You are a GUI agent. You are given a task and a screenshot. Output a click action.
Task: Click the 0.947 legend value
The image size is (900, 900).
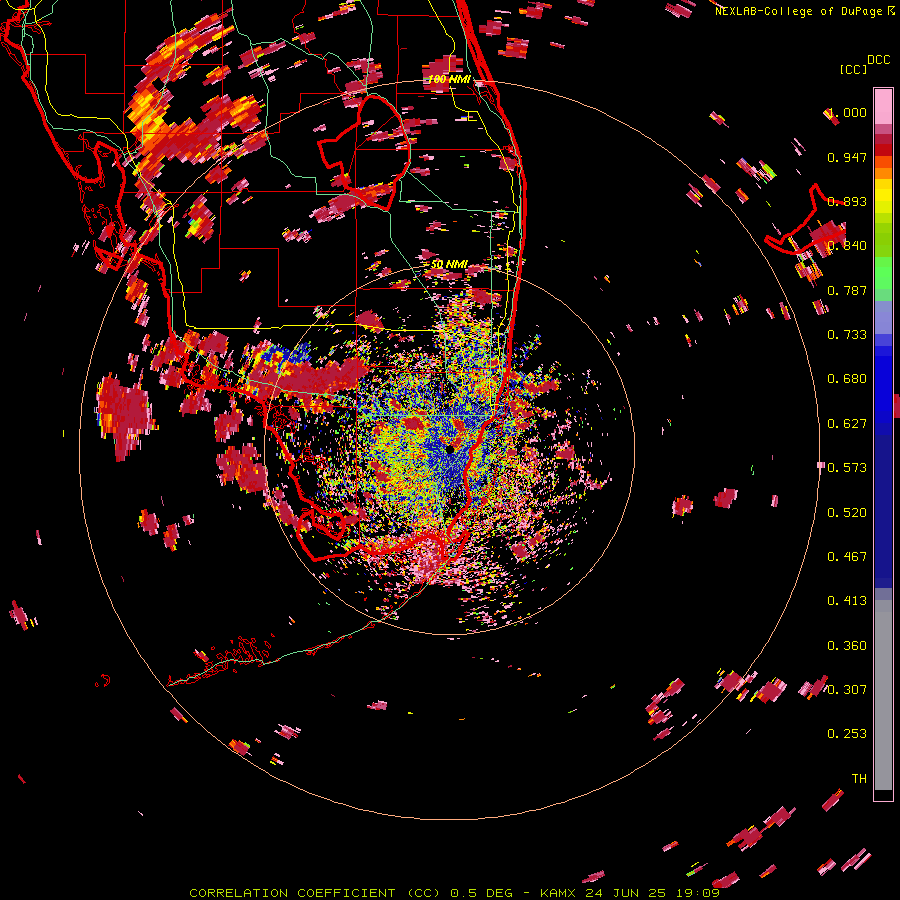coord(847,157)
